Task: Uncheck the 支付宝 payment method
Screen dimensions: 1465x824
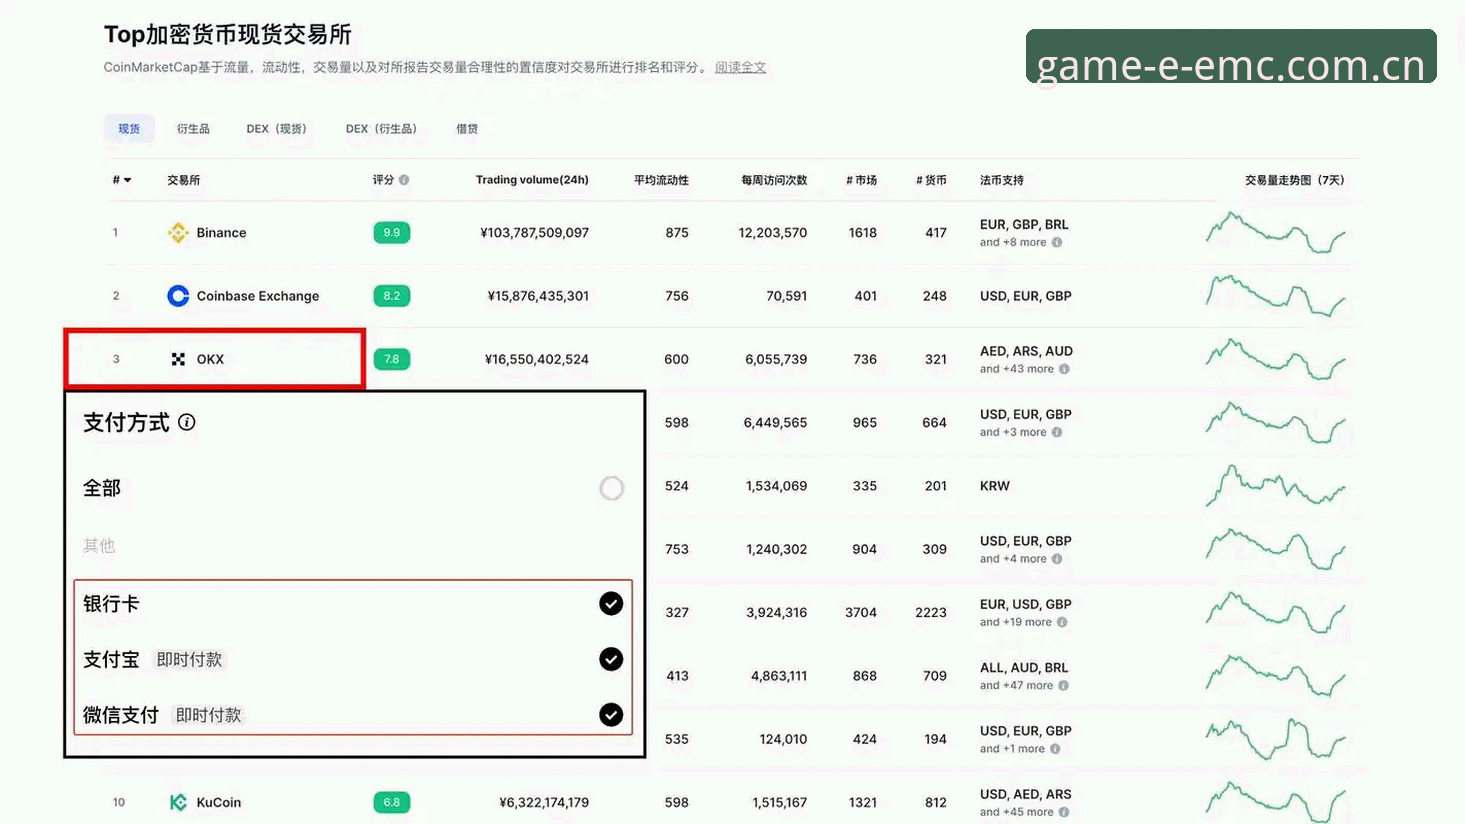Action: (x=611, y=659)
